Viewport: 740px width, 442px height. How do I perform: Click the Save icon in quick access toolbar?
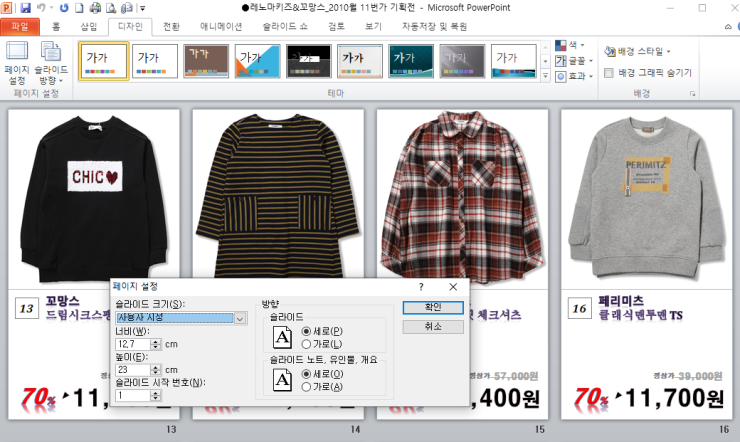pyautogui.click(x=25, y=8)
